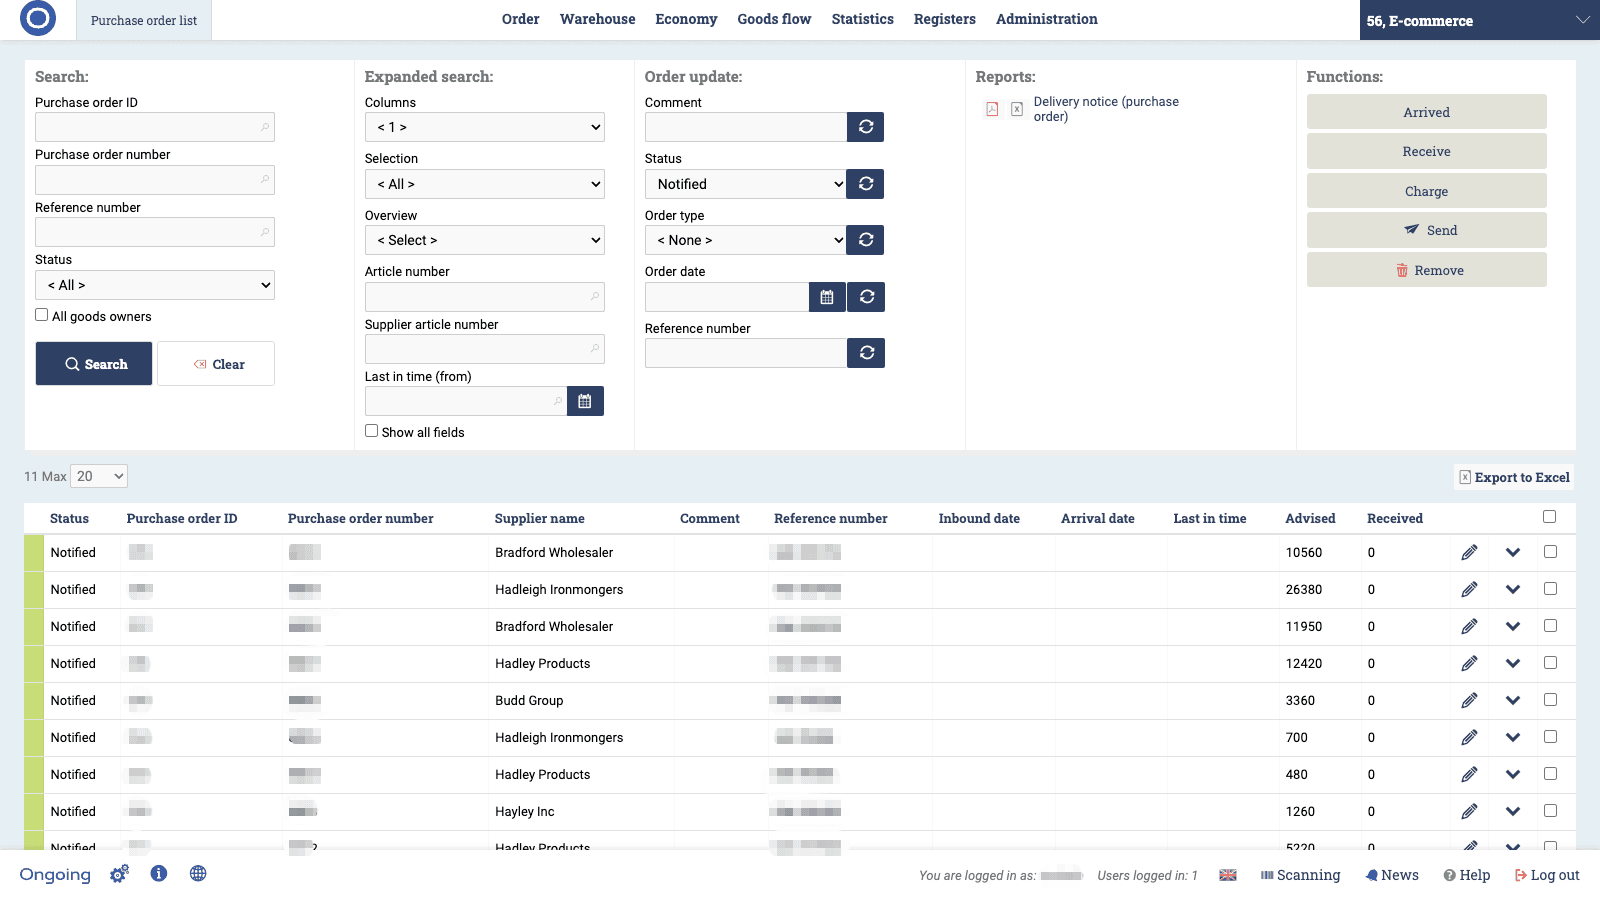Download delivery notice as Excel file
The width and height of the screenshot is (1600, 900).
click(1018, 108)
